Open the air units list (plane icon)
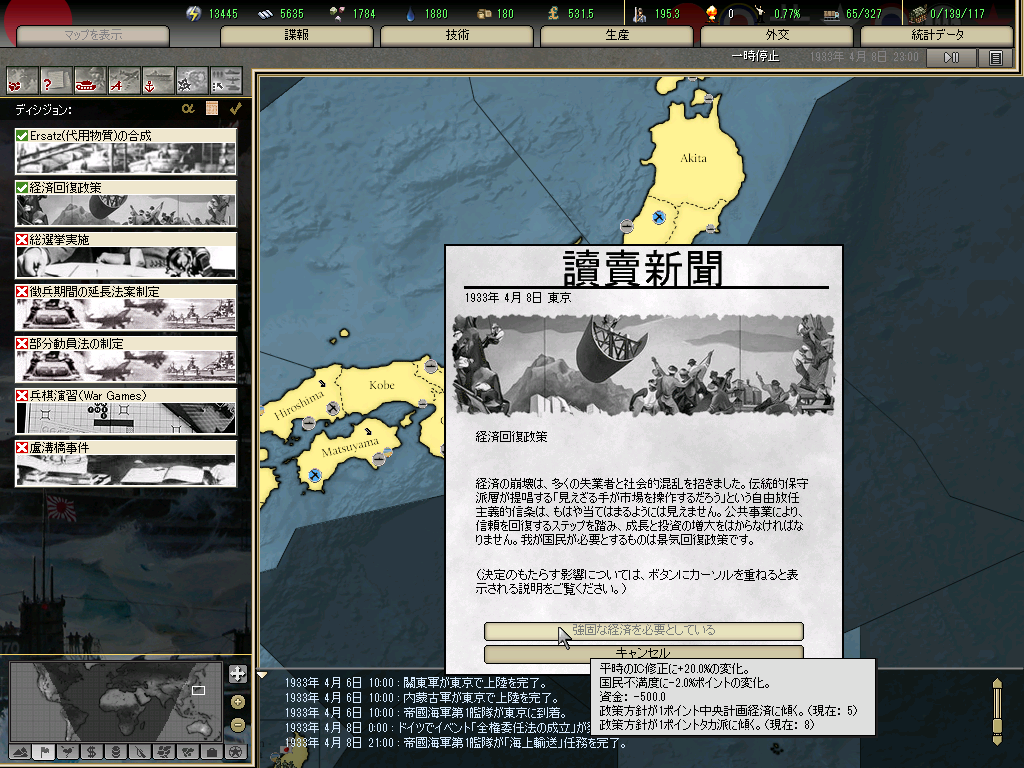The width and height of the screenshot is (1024, 768). pyautogui.click(x=124, y=81)
